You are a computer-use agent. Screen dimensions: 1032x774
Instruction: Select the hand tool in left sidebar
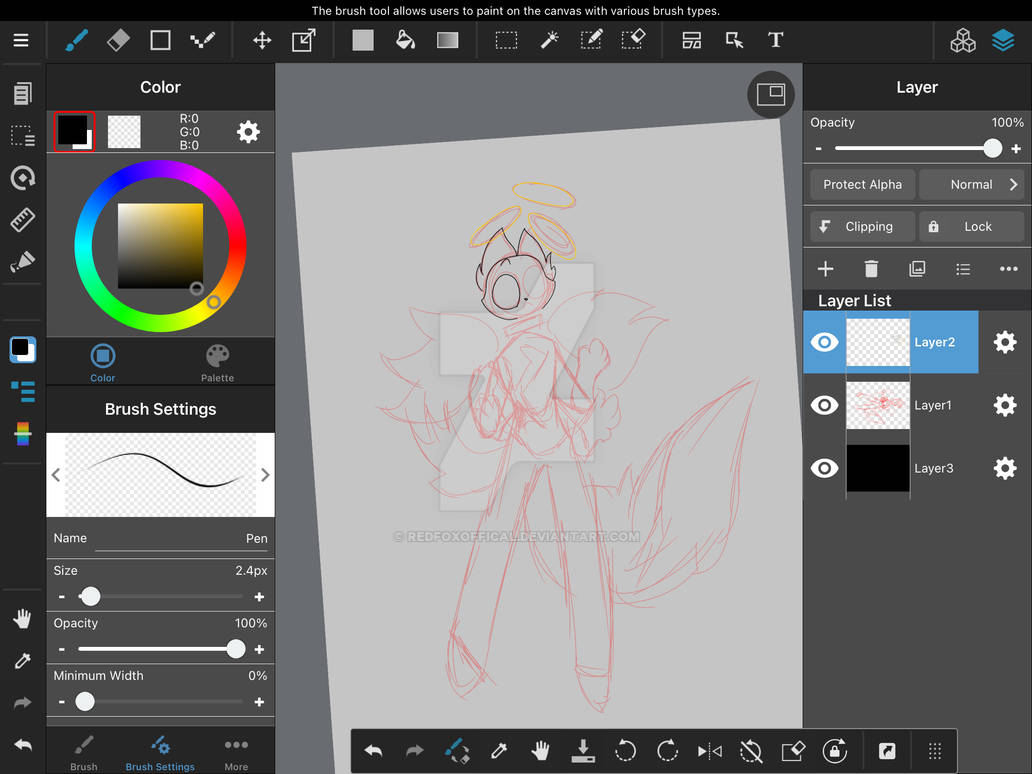click(x=22, y=619)
